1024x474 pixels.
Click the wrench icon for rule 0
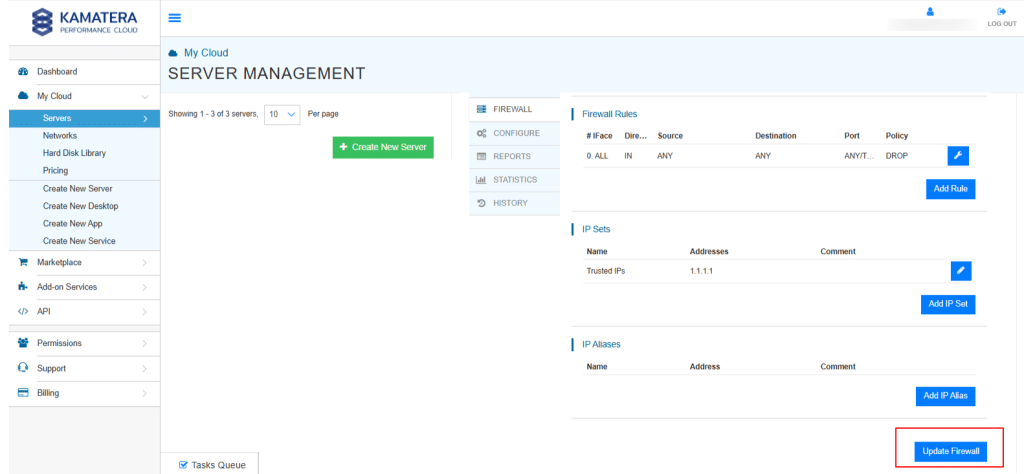(958, 155)
